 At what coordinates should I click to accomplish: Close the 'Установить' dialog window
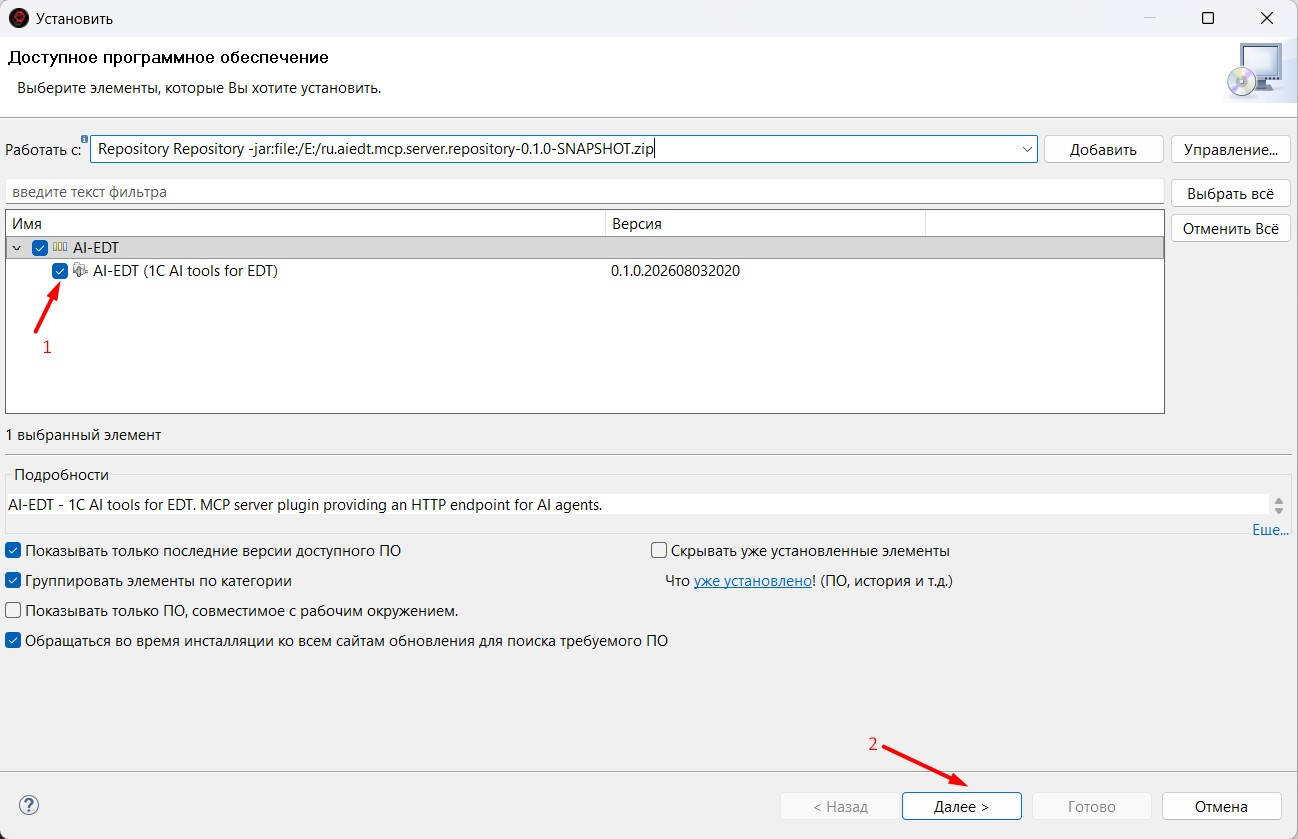coord(1267,18)
